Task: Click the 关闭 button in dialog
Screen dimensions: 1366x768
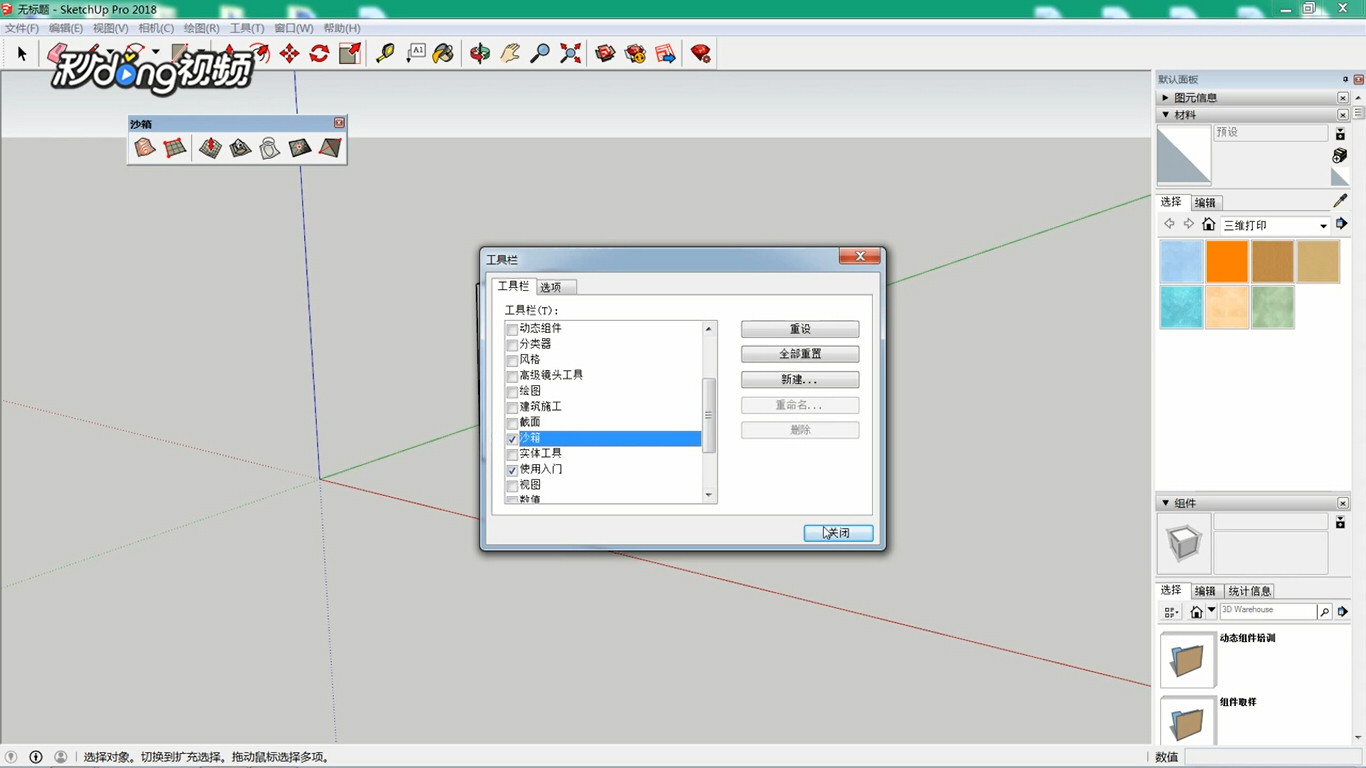Action: tap(838, 533)
